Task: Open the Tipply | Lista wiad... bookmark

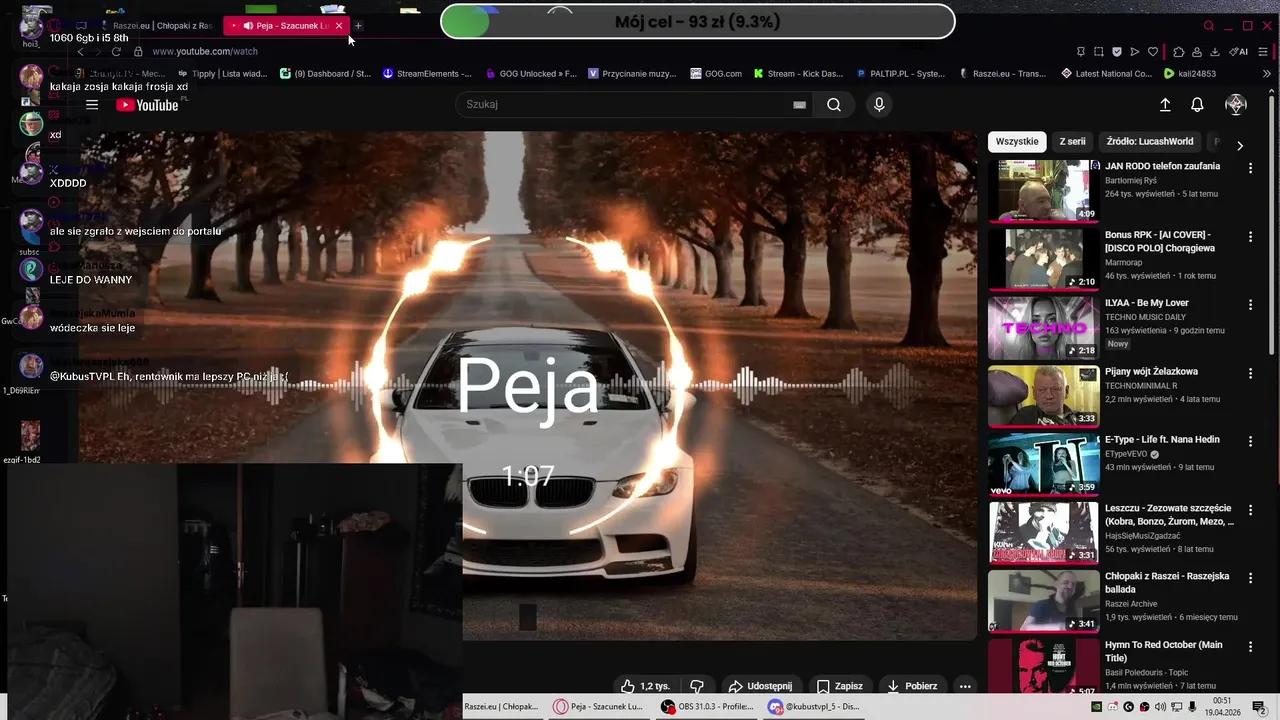Action: (x=222, y=73)
